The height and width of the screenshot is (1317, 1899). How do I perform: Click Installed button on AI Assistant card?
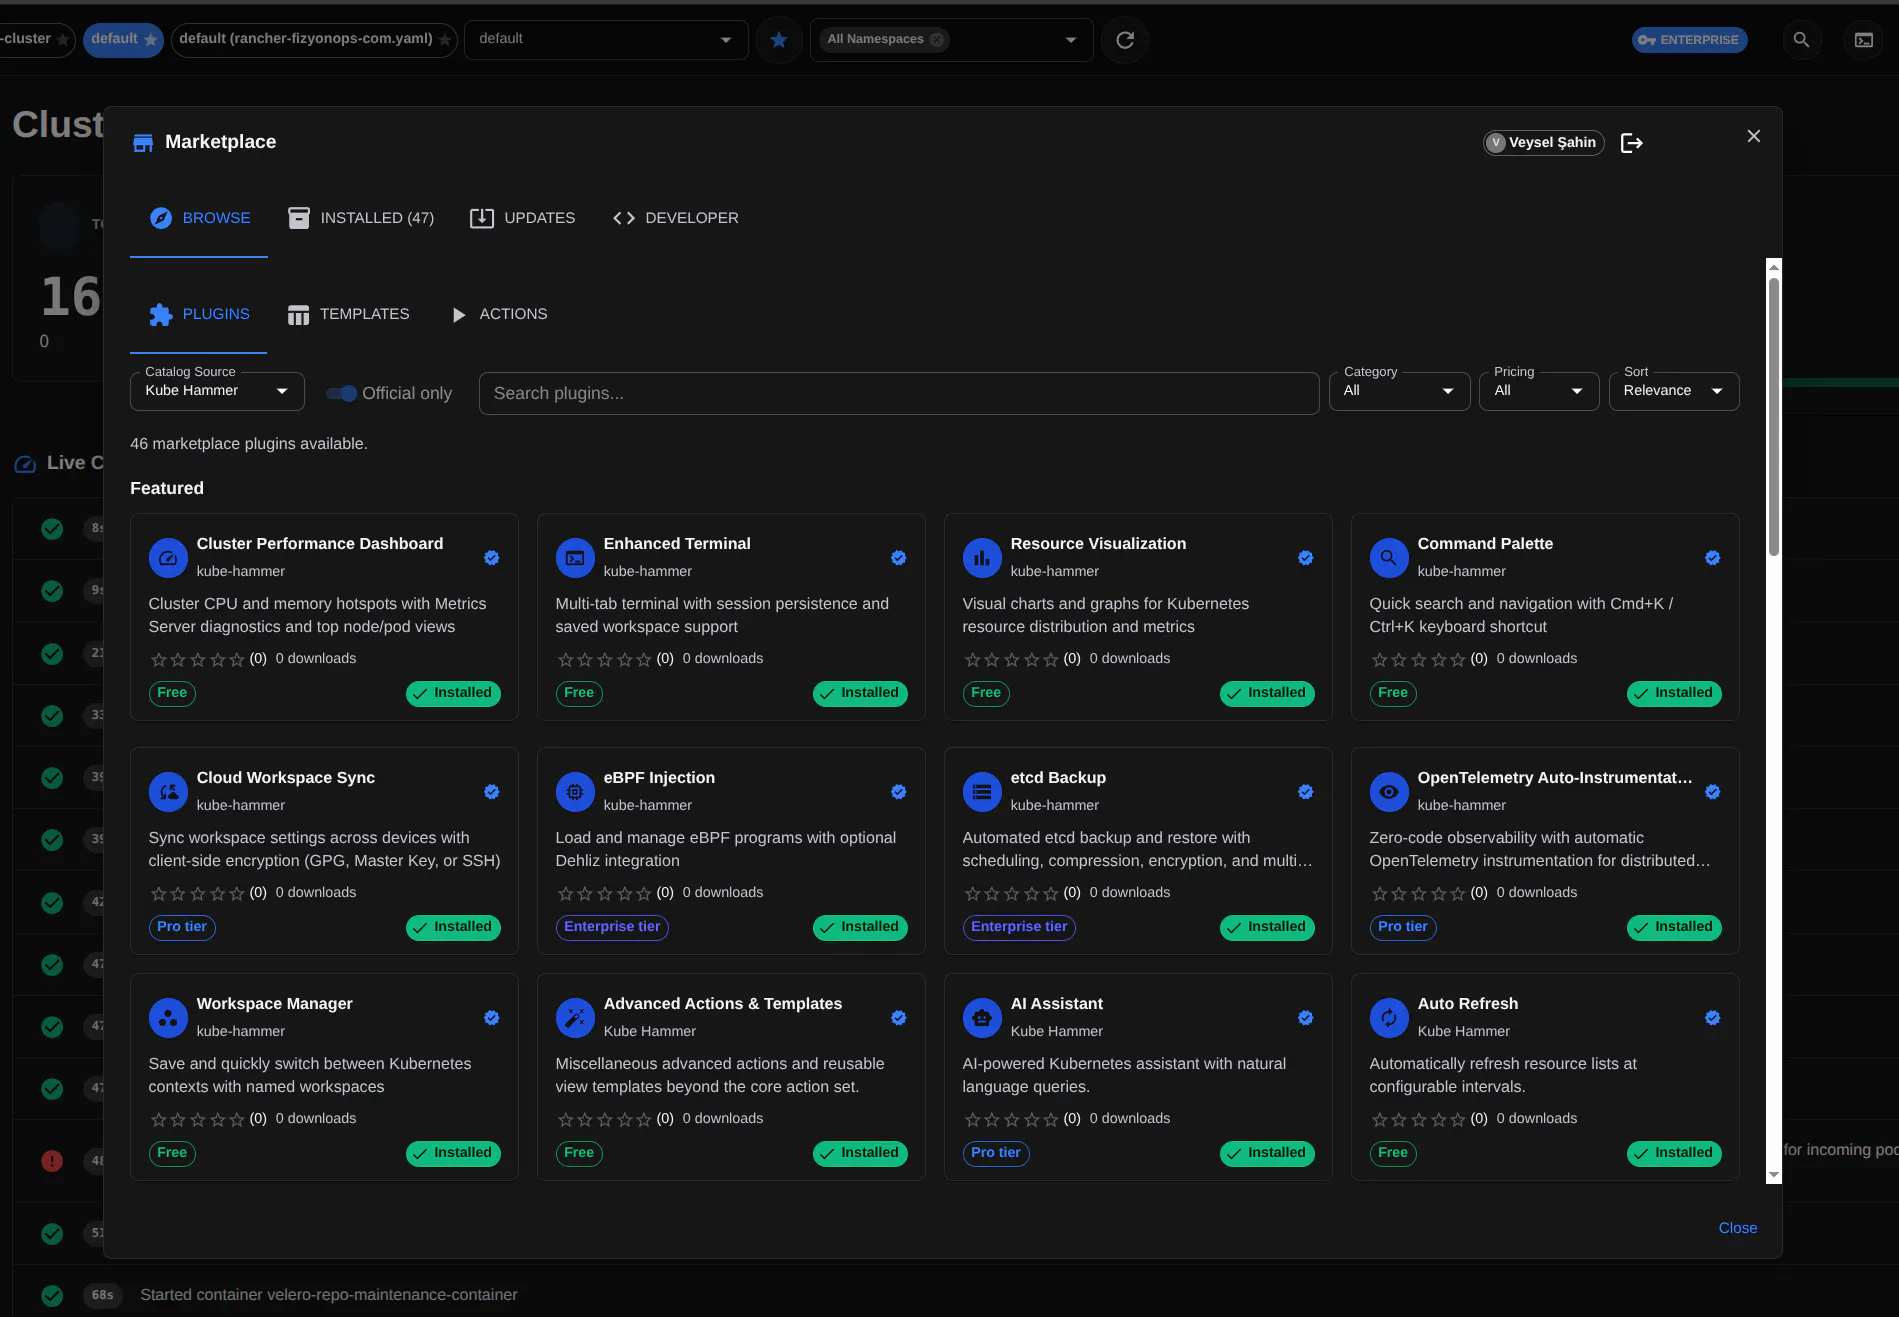[1267, 1153]
